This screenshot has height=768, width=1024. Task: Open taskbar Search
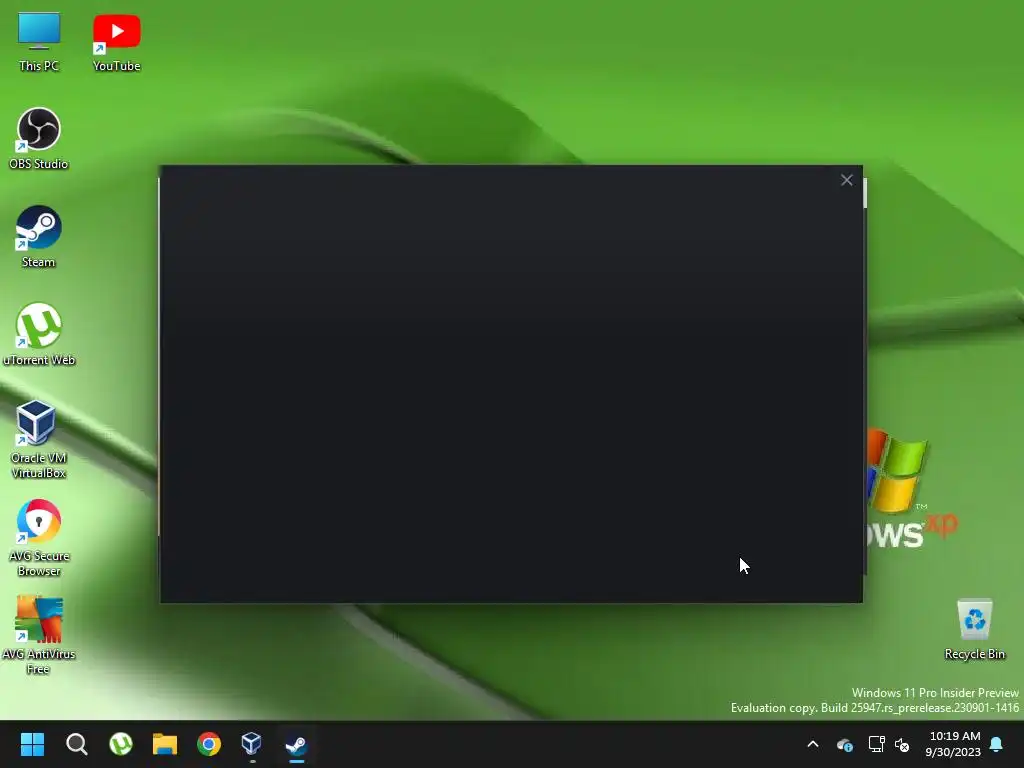click(76, 744)
